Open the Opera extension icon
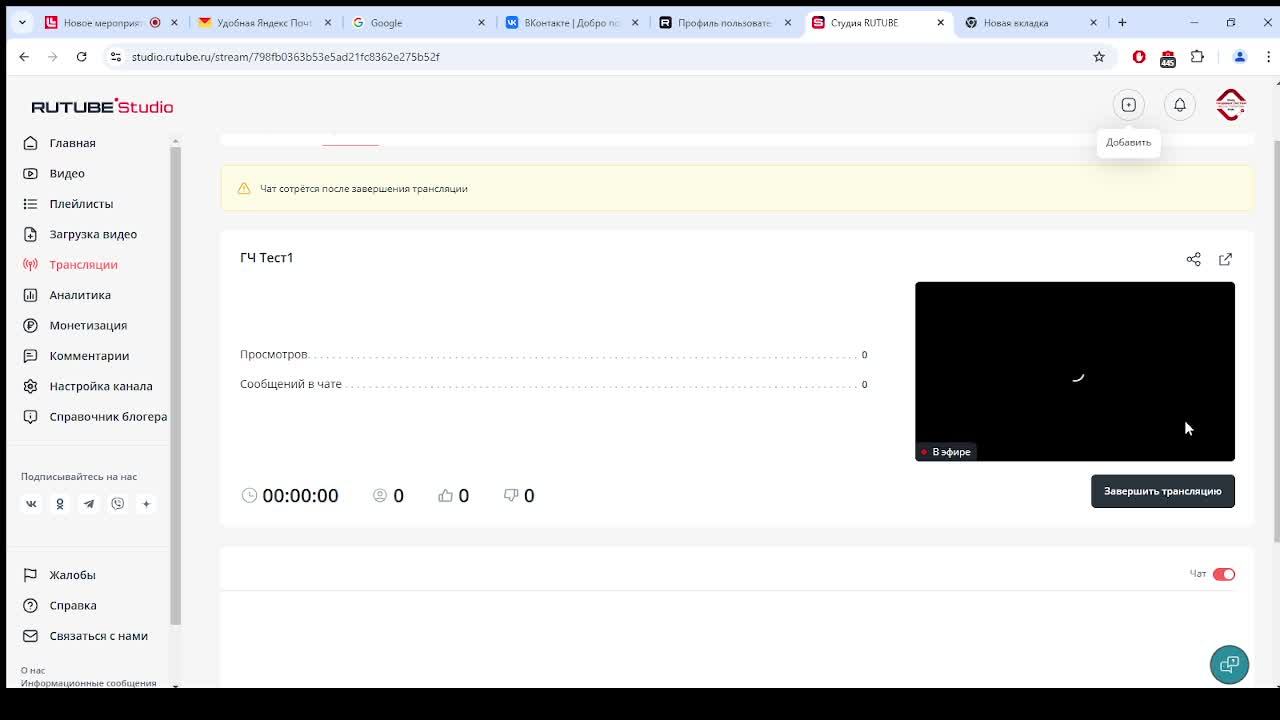 (1139, 57)
